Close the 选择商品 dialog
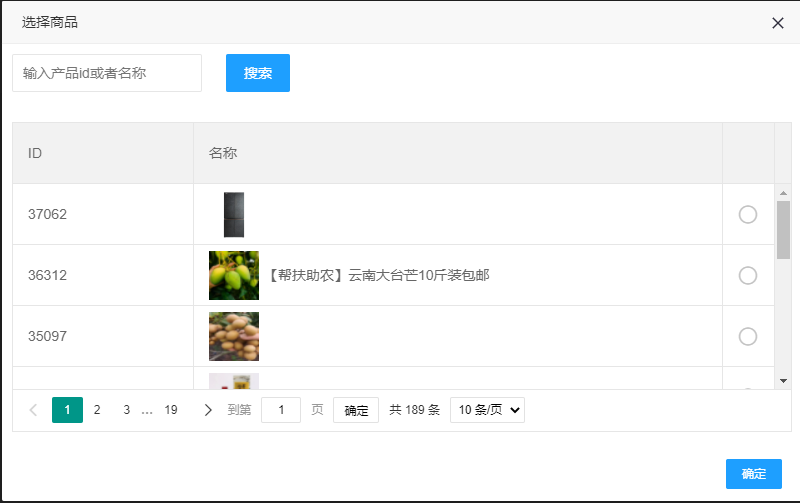Viewport: 800px width, 503px height. click(778, 23)
